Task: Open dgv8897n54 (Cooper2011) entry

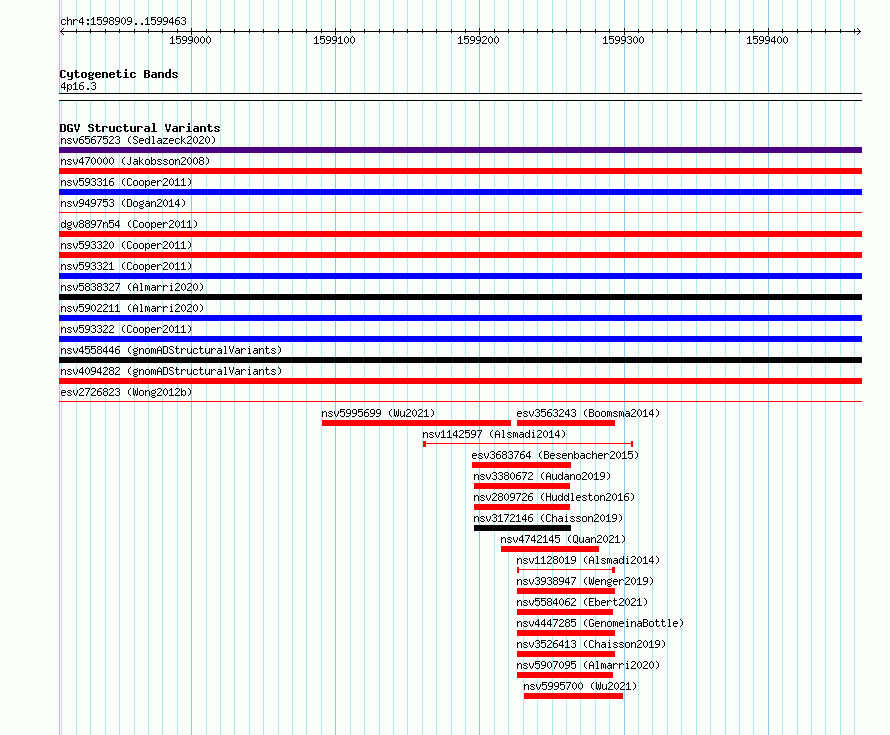Action: coord(129,224)
